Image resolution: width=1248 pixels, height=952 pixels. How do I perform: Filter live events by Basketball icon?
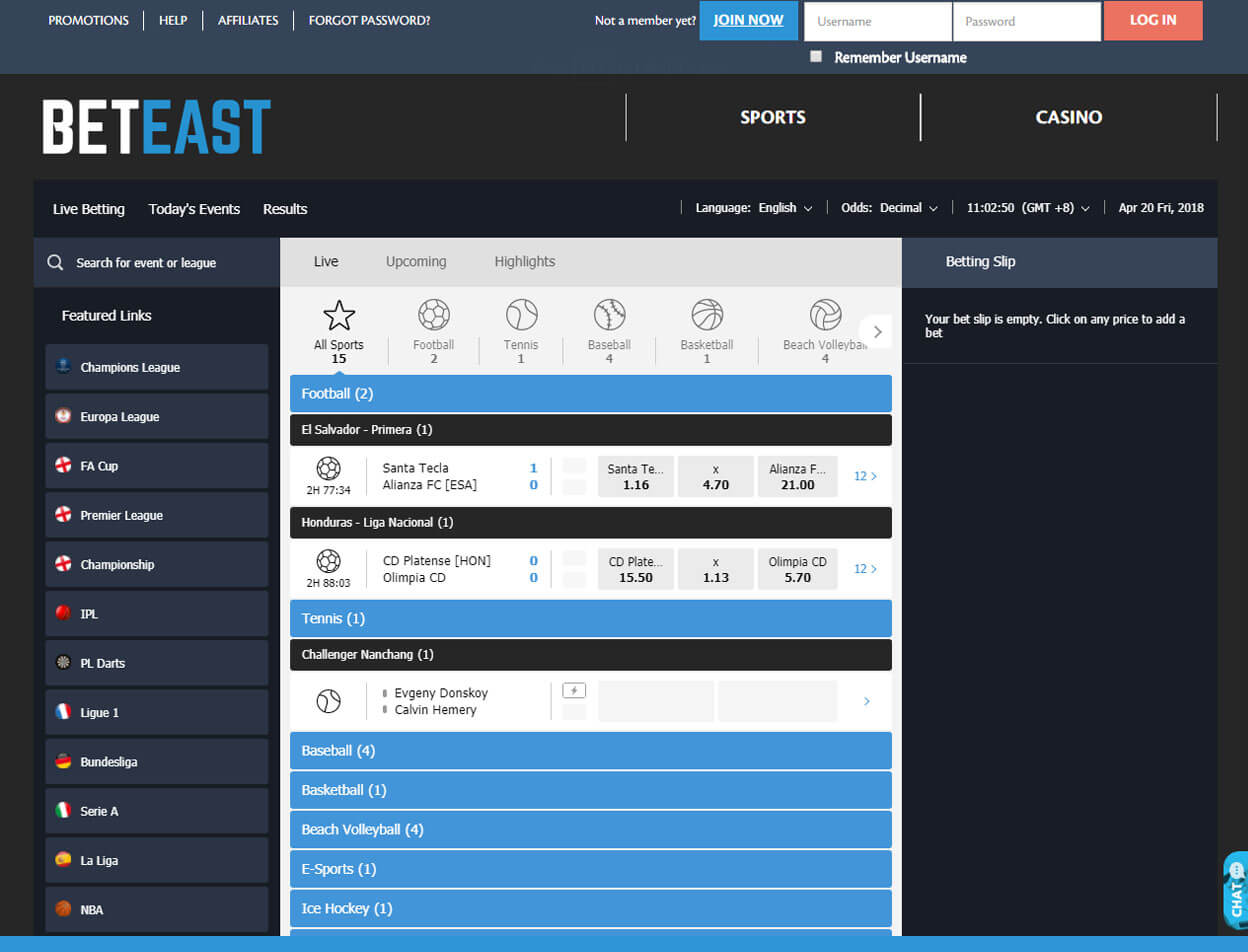pos(707,315)
